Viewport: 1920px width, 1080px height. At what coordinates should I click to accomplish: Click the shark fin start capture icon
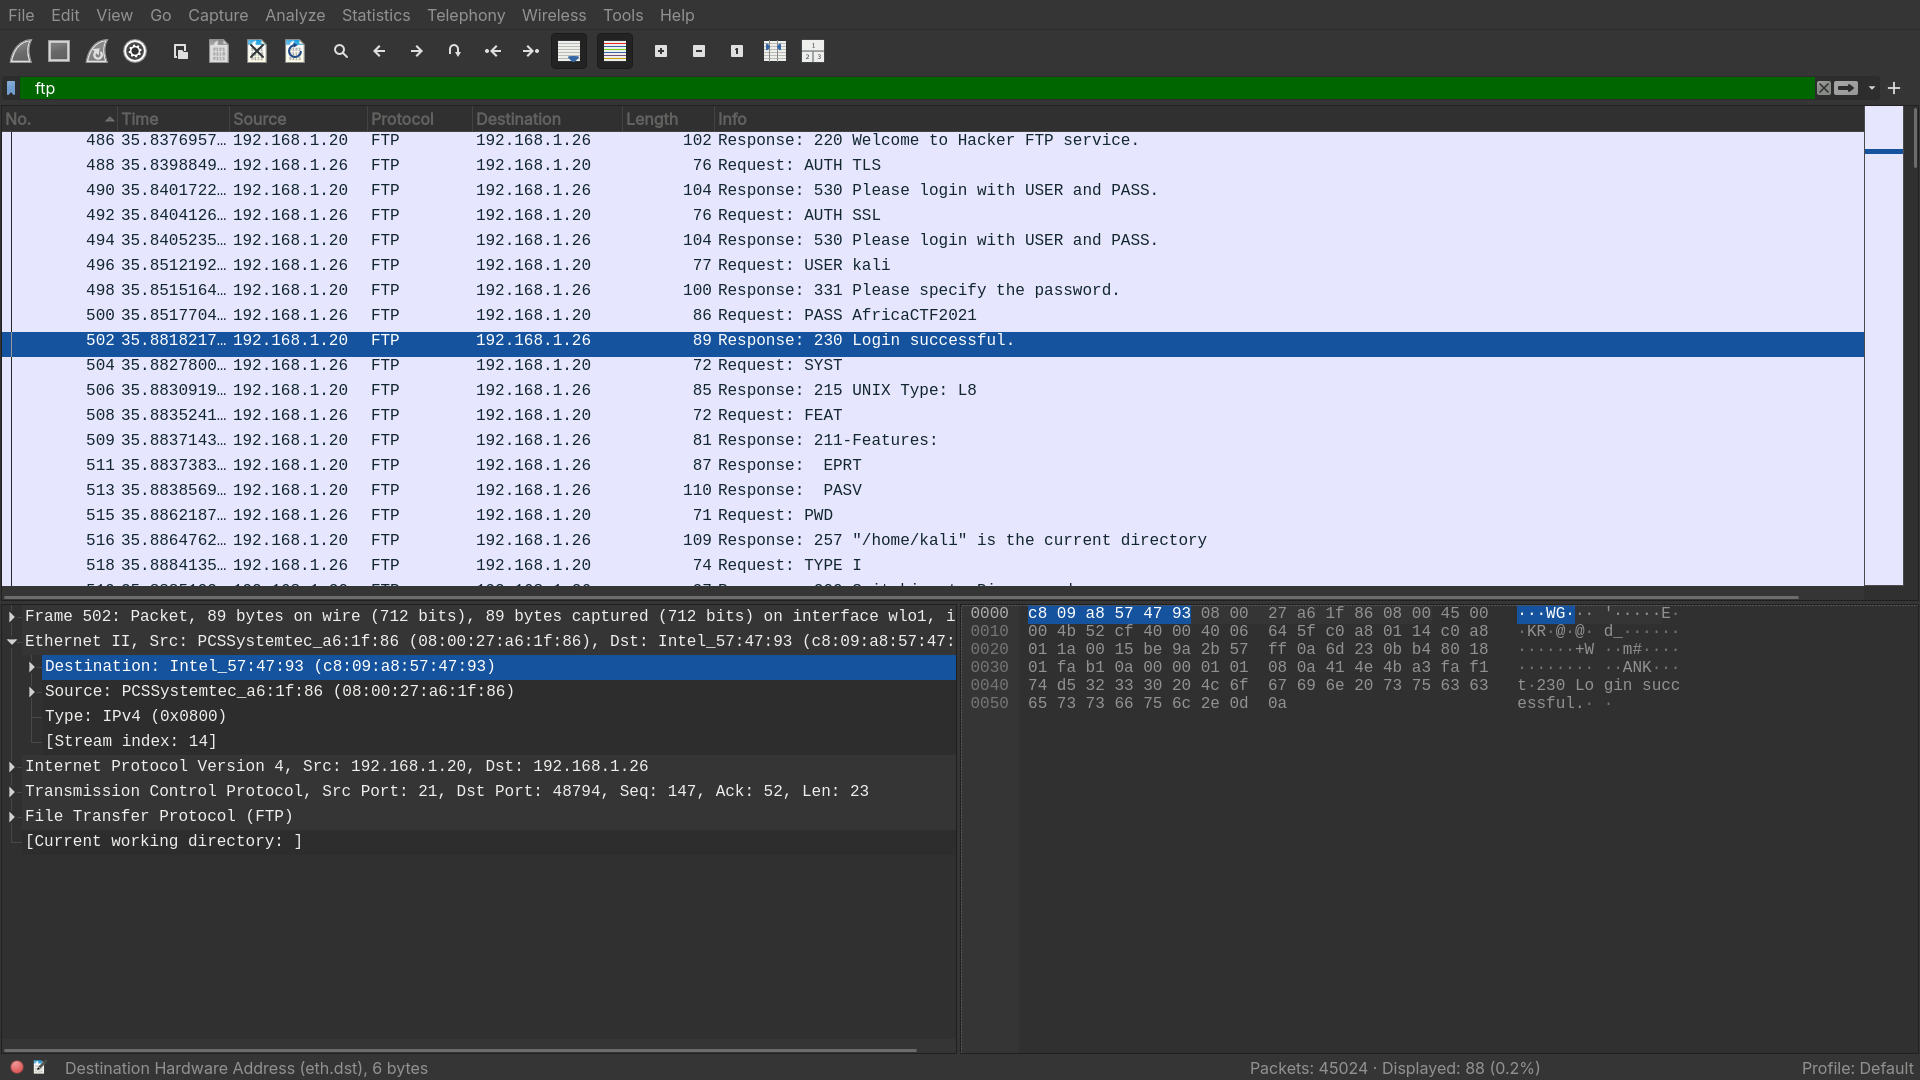(21, 51)
